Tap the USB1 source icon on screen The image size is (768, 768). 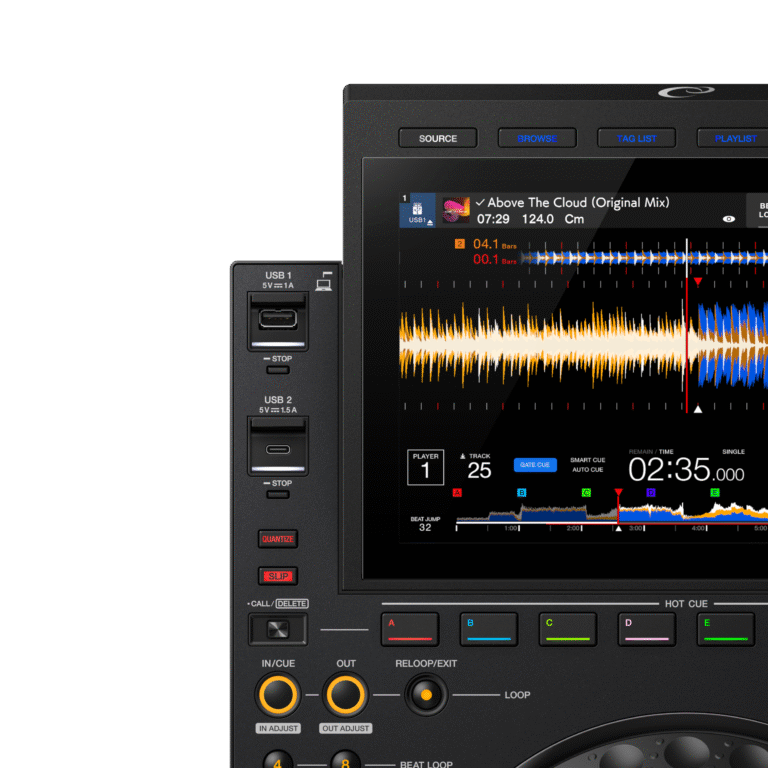point(417,211)
